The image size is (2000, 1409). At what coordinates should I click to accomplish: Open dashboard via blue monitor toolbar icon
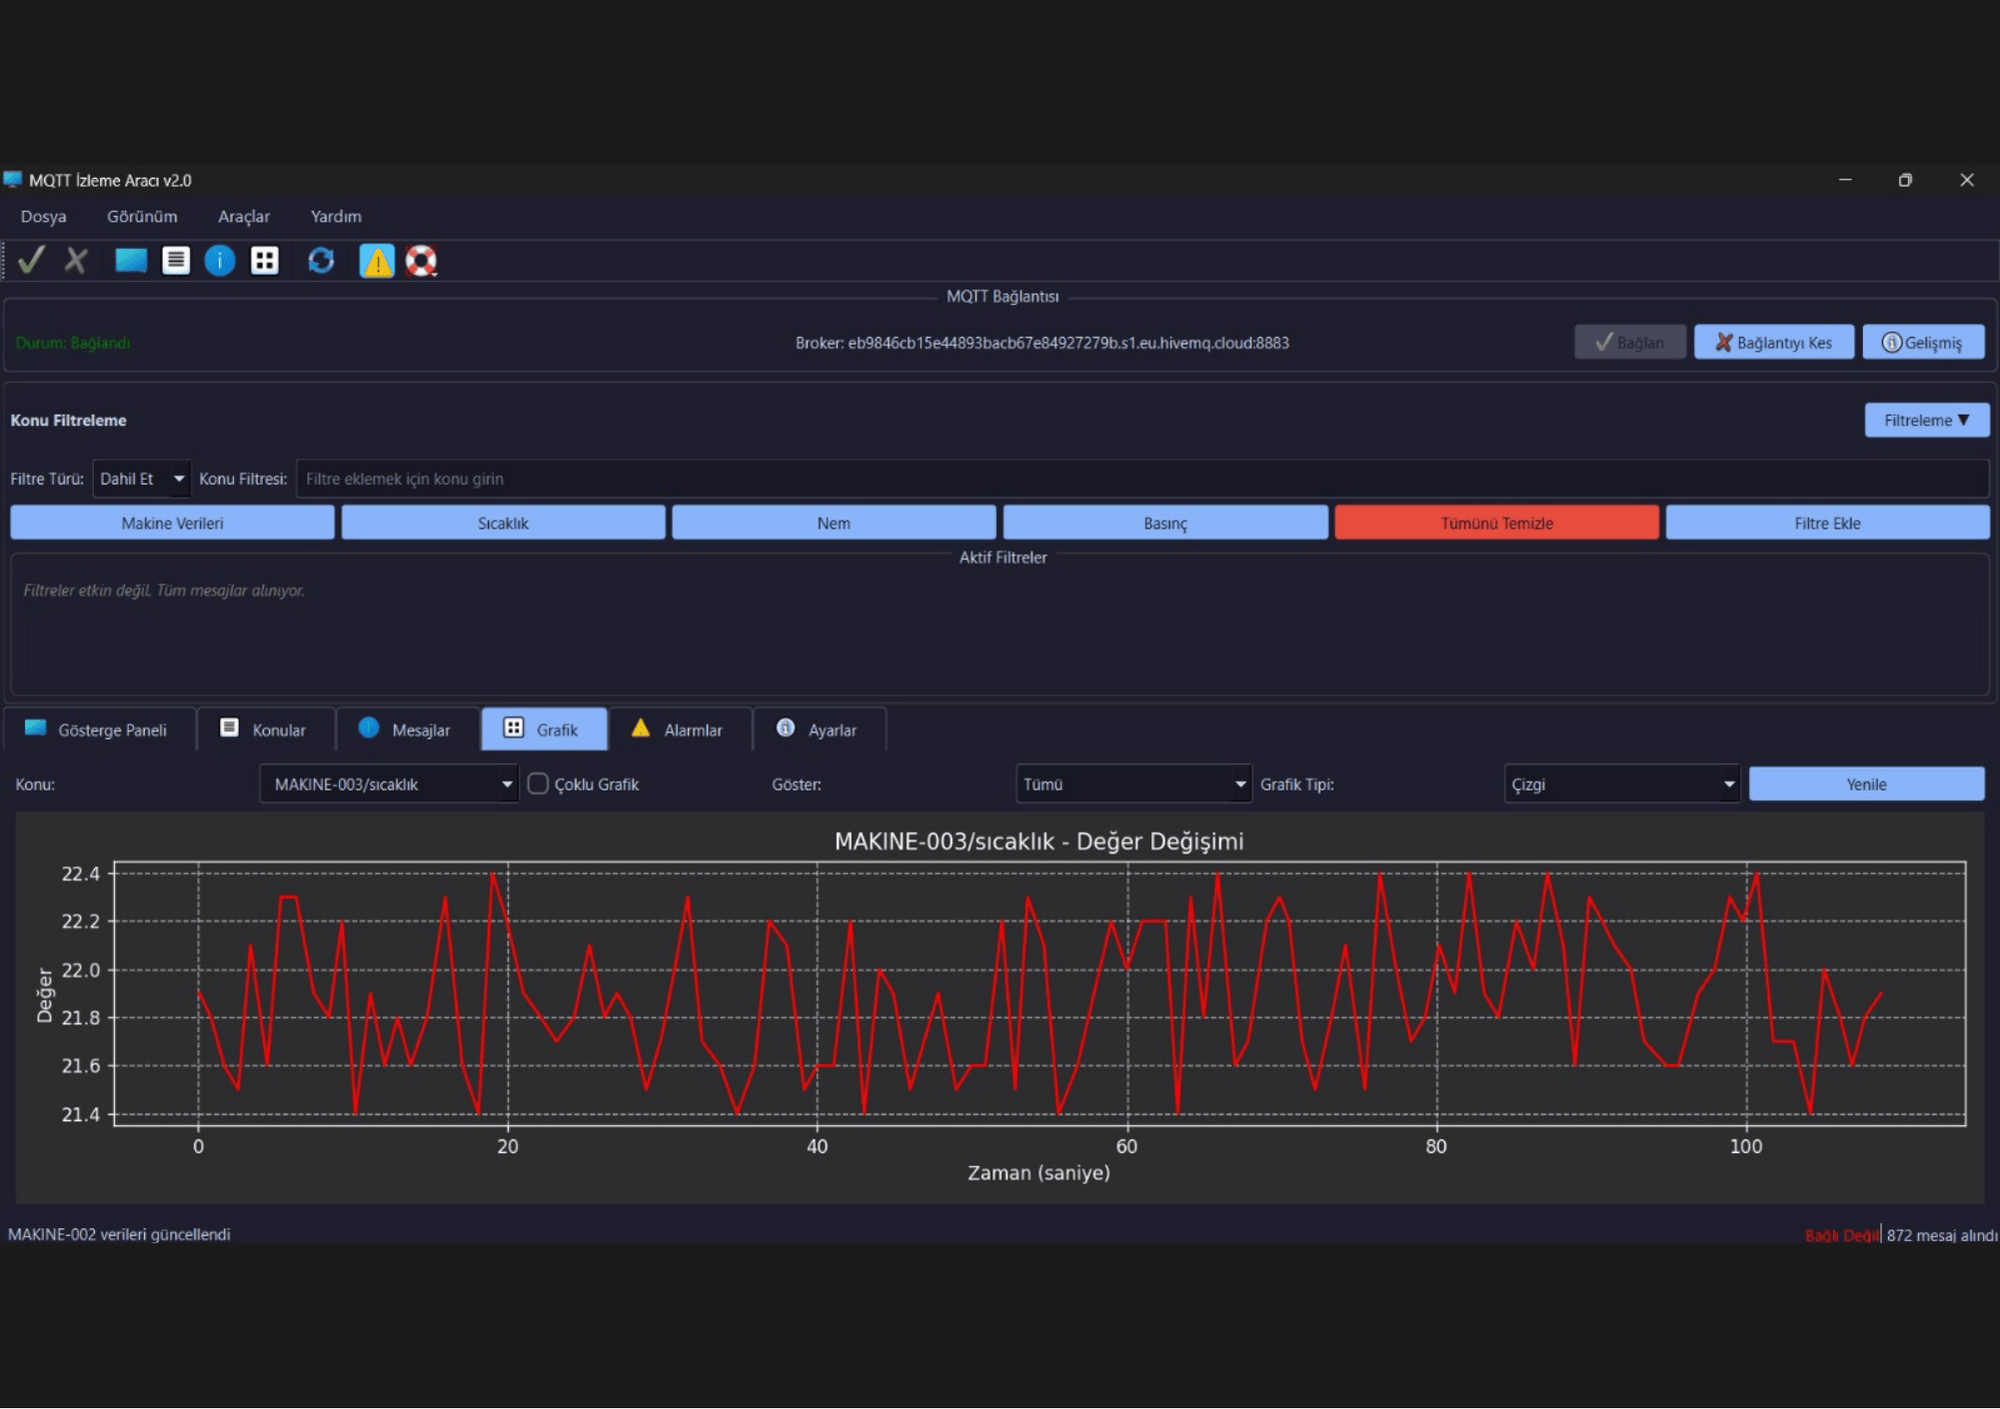coord(131,260)
